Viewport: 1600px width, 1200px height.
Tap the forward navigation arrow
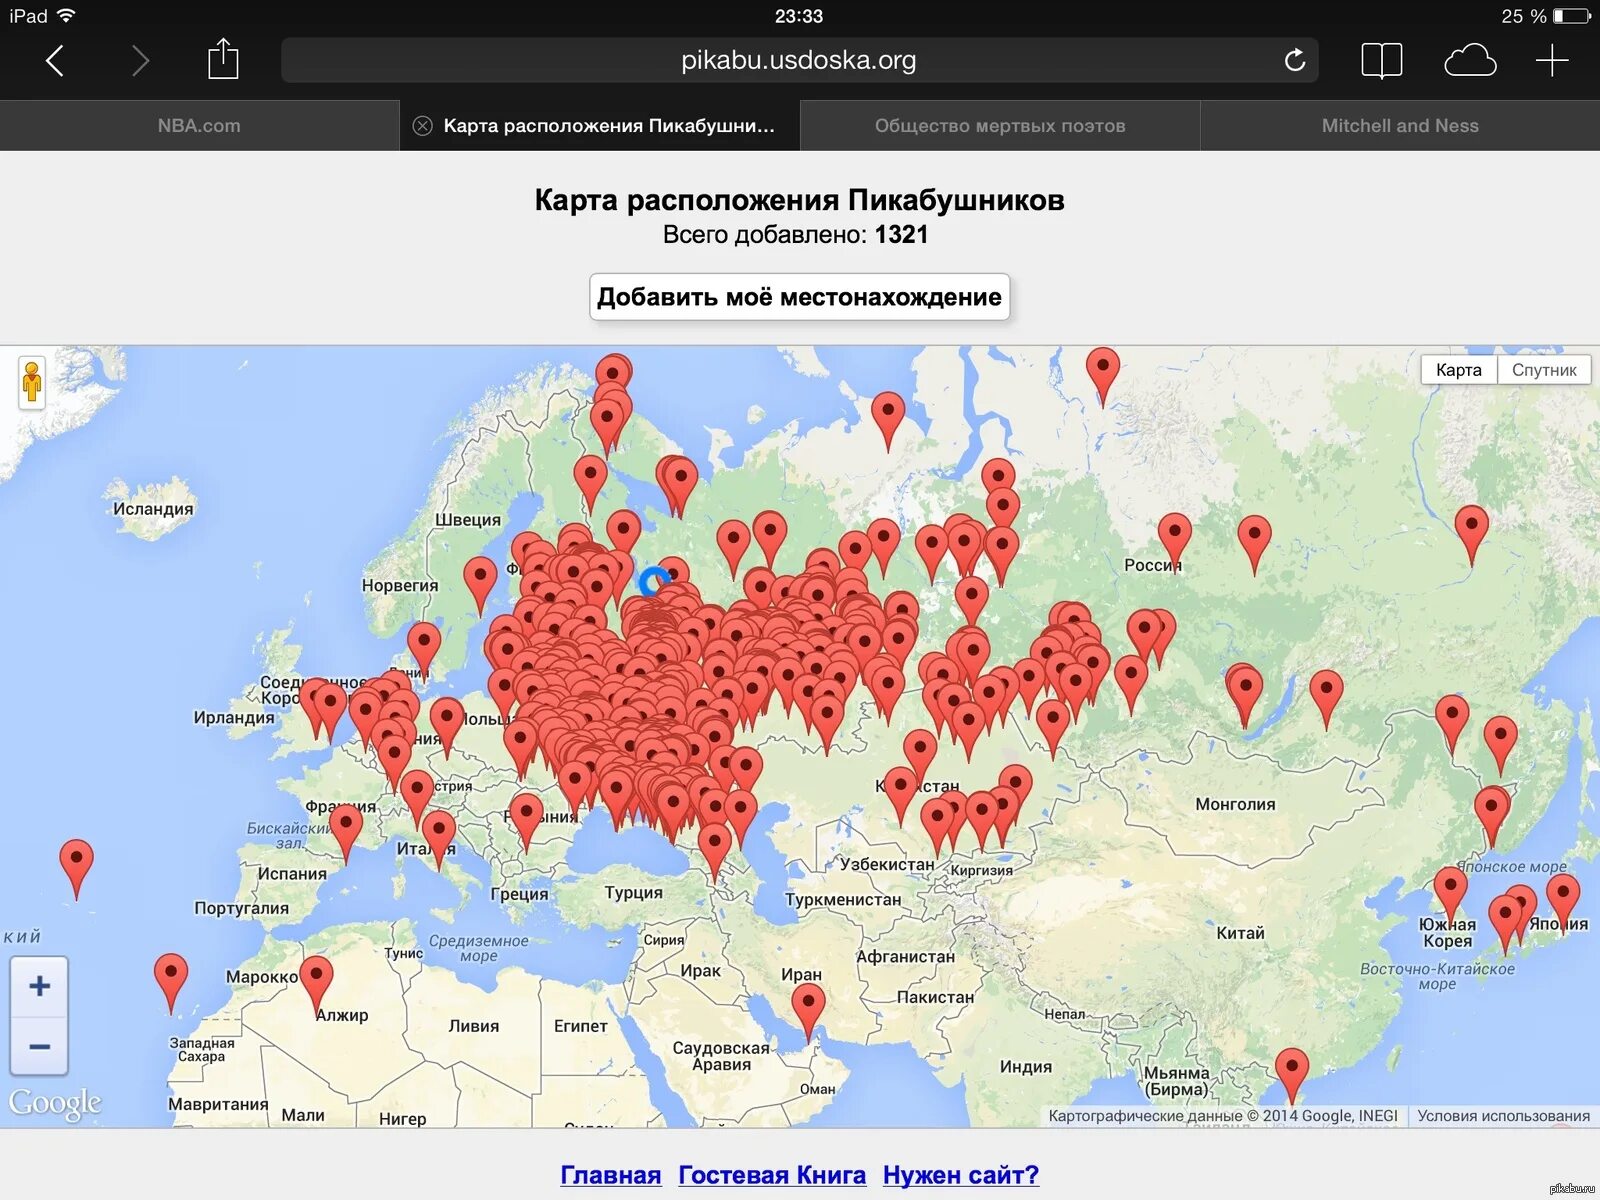coord(140,61)
